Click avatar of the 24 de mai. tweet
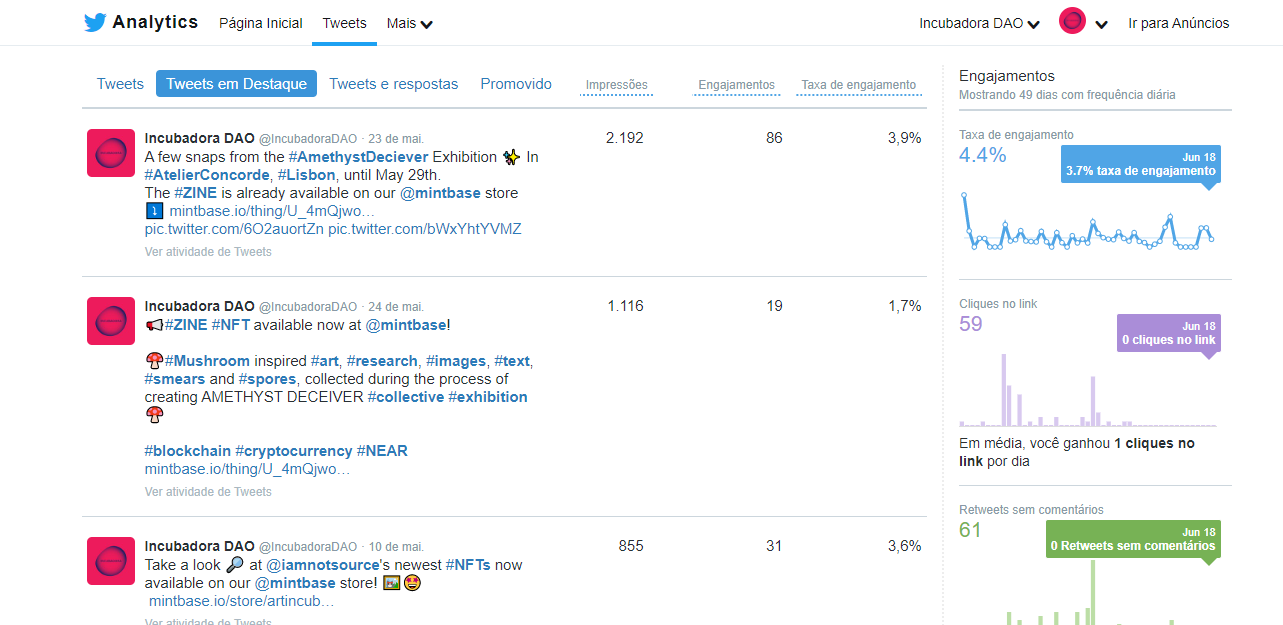Image resolution: width=1283 pixels, height=625 pixels. coord(111,321)
